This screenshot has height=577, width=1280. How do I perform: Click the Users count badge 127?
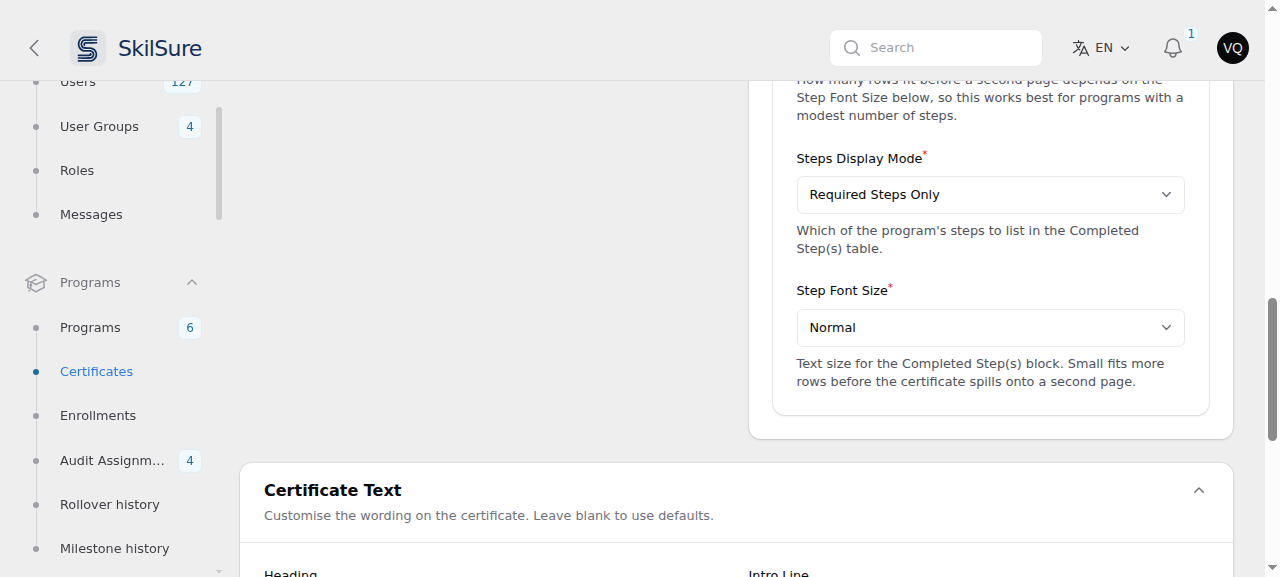[x=182, y=84]
